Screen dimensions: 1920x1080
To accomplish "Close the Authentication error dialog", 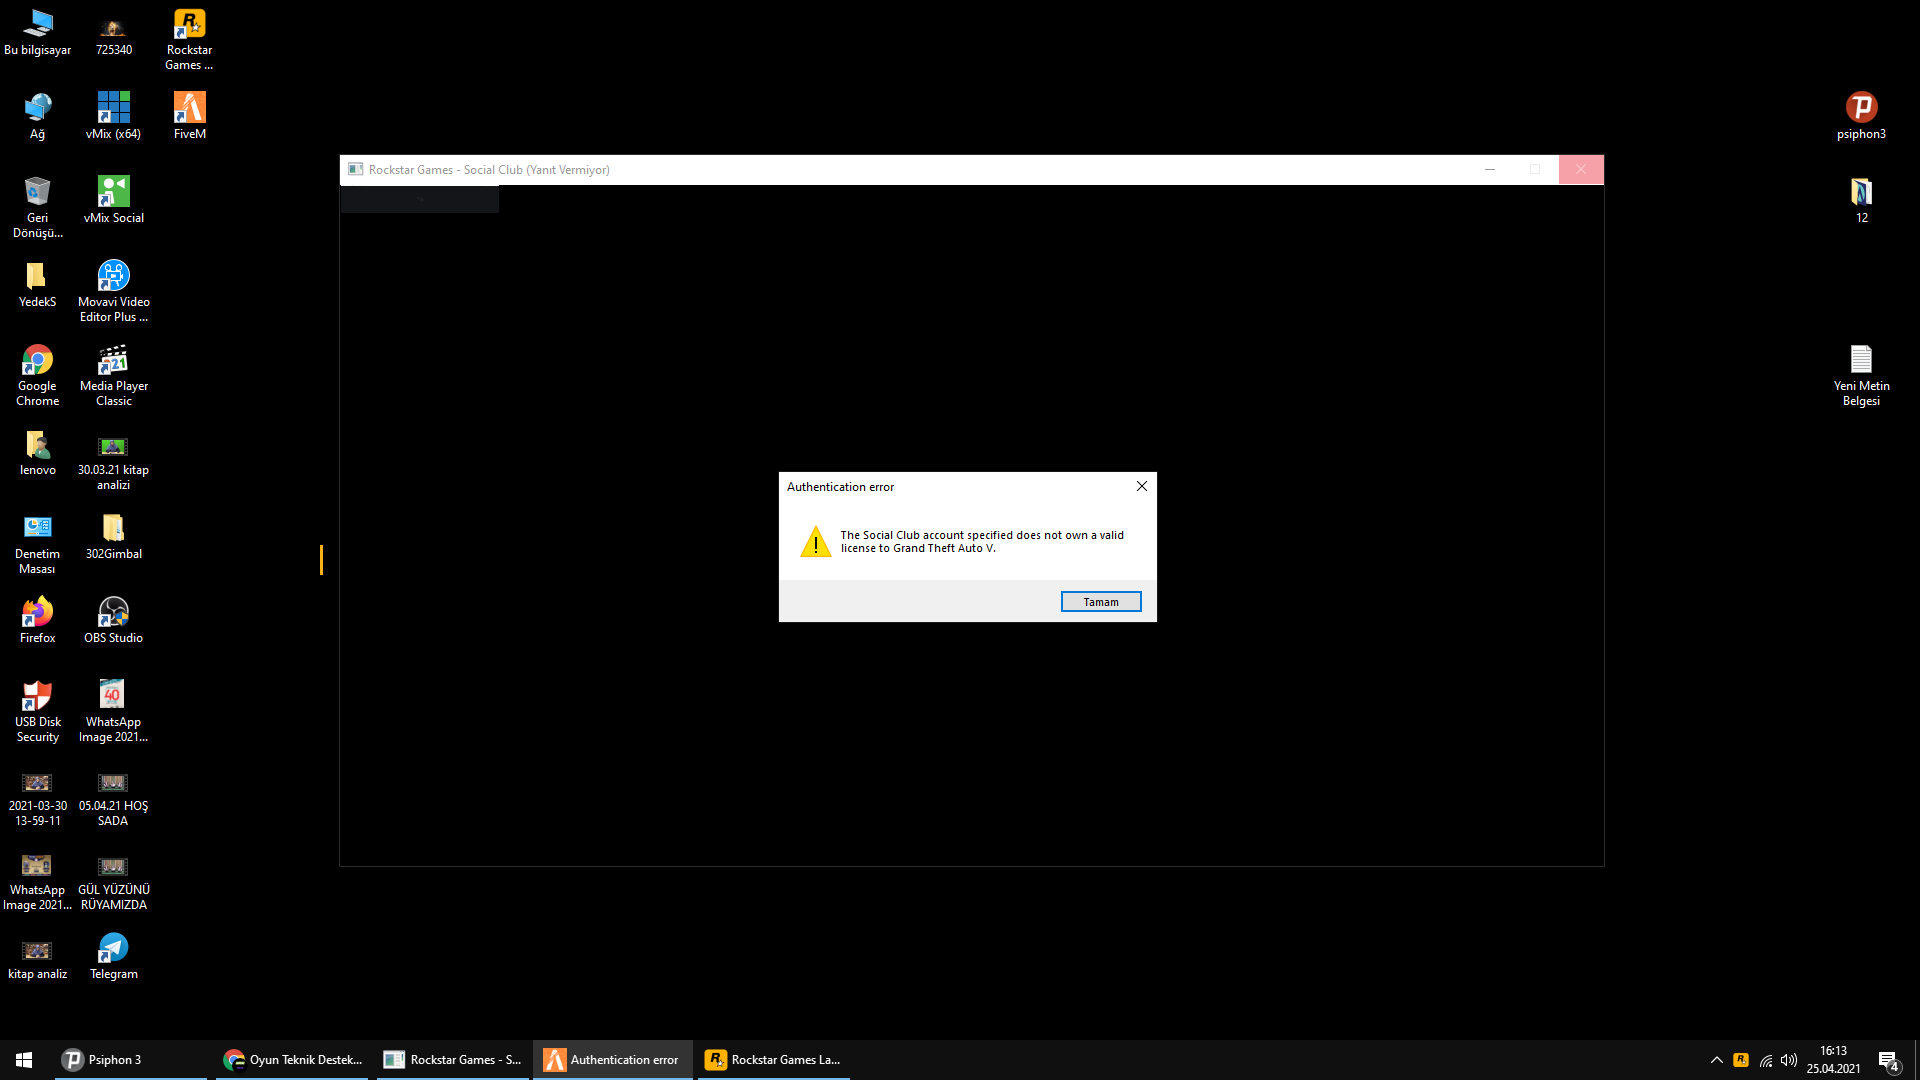I will point(1141,486).
